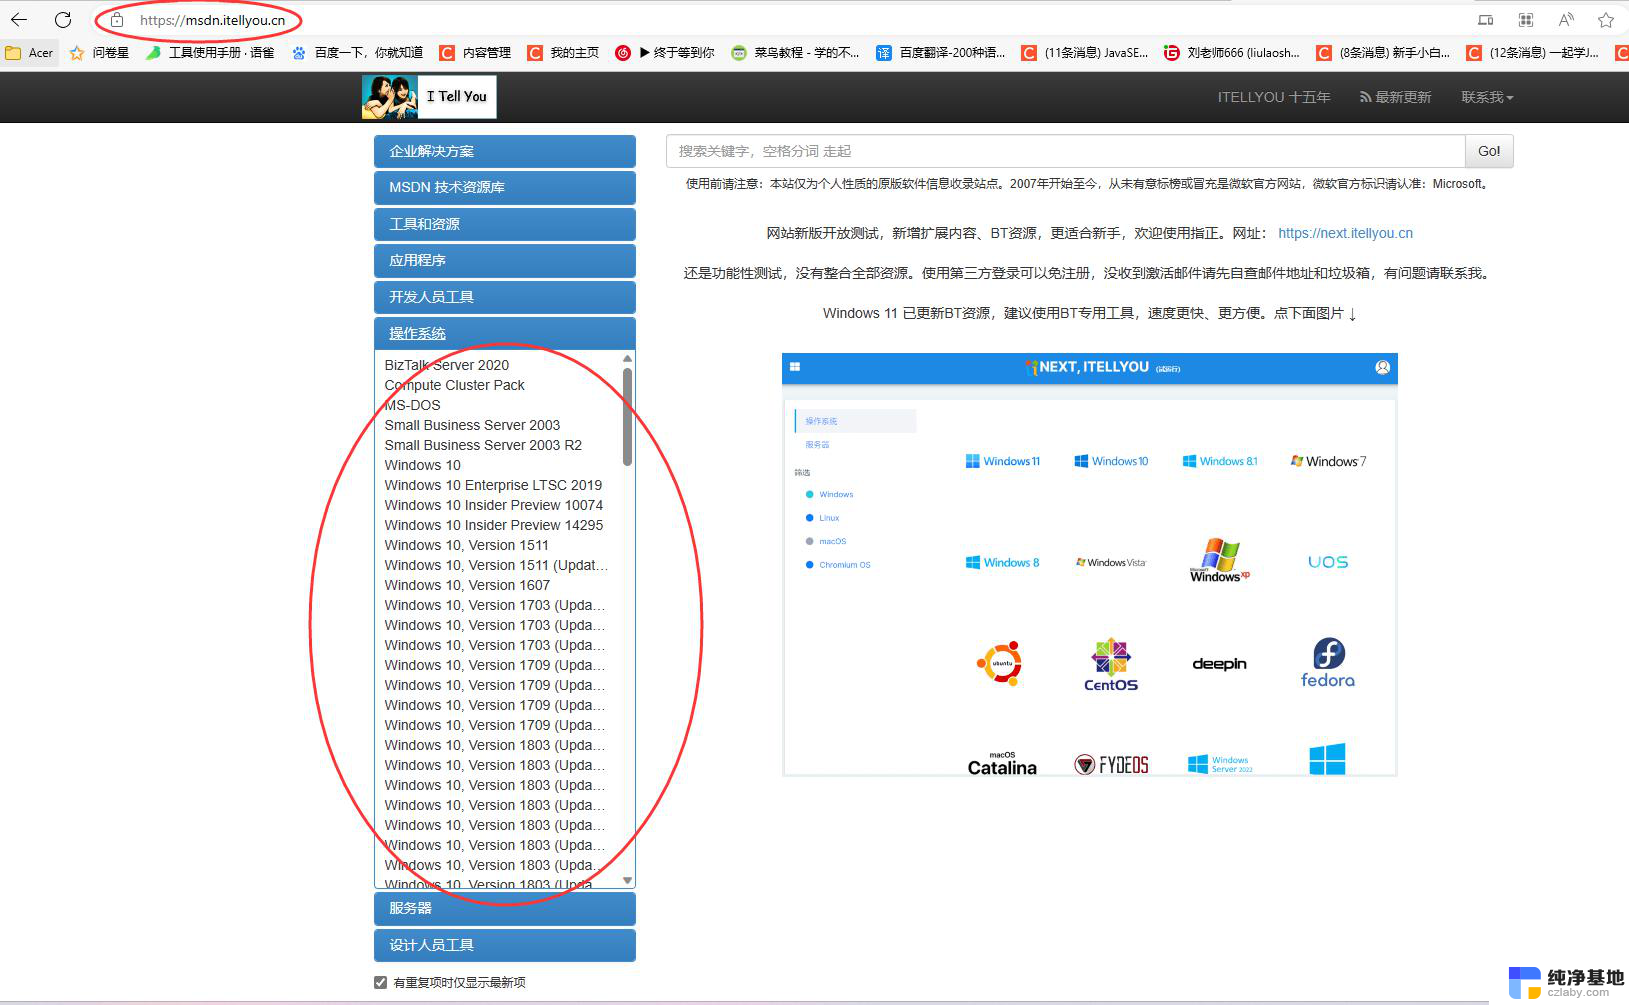Image resolution: width=1629 pixels, height=1005 pixels.
Task: Expand the 设计人员工具 category
Action: pyautogui.click(x=505, y=945)
